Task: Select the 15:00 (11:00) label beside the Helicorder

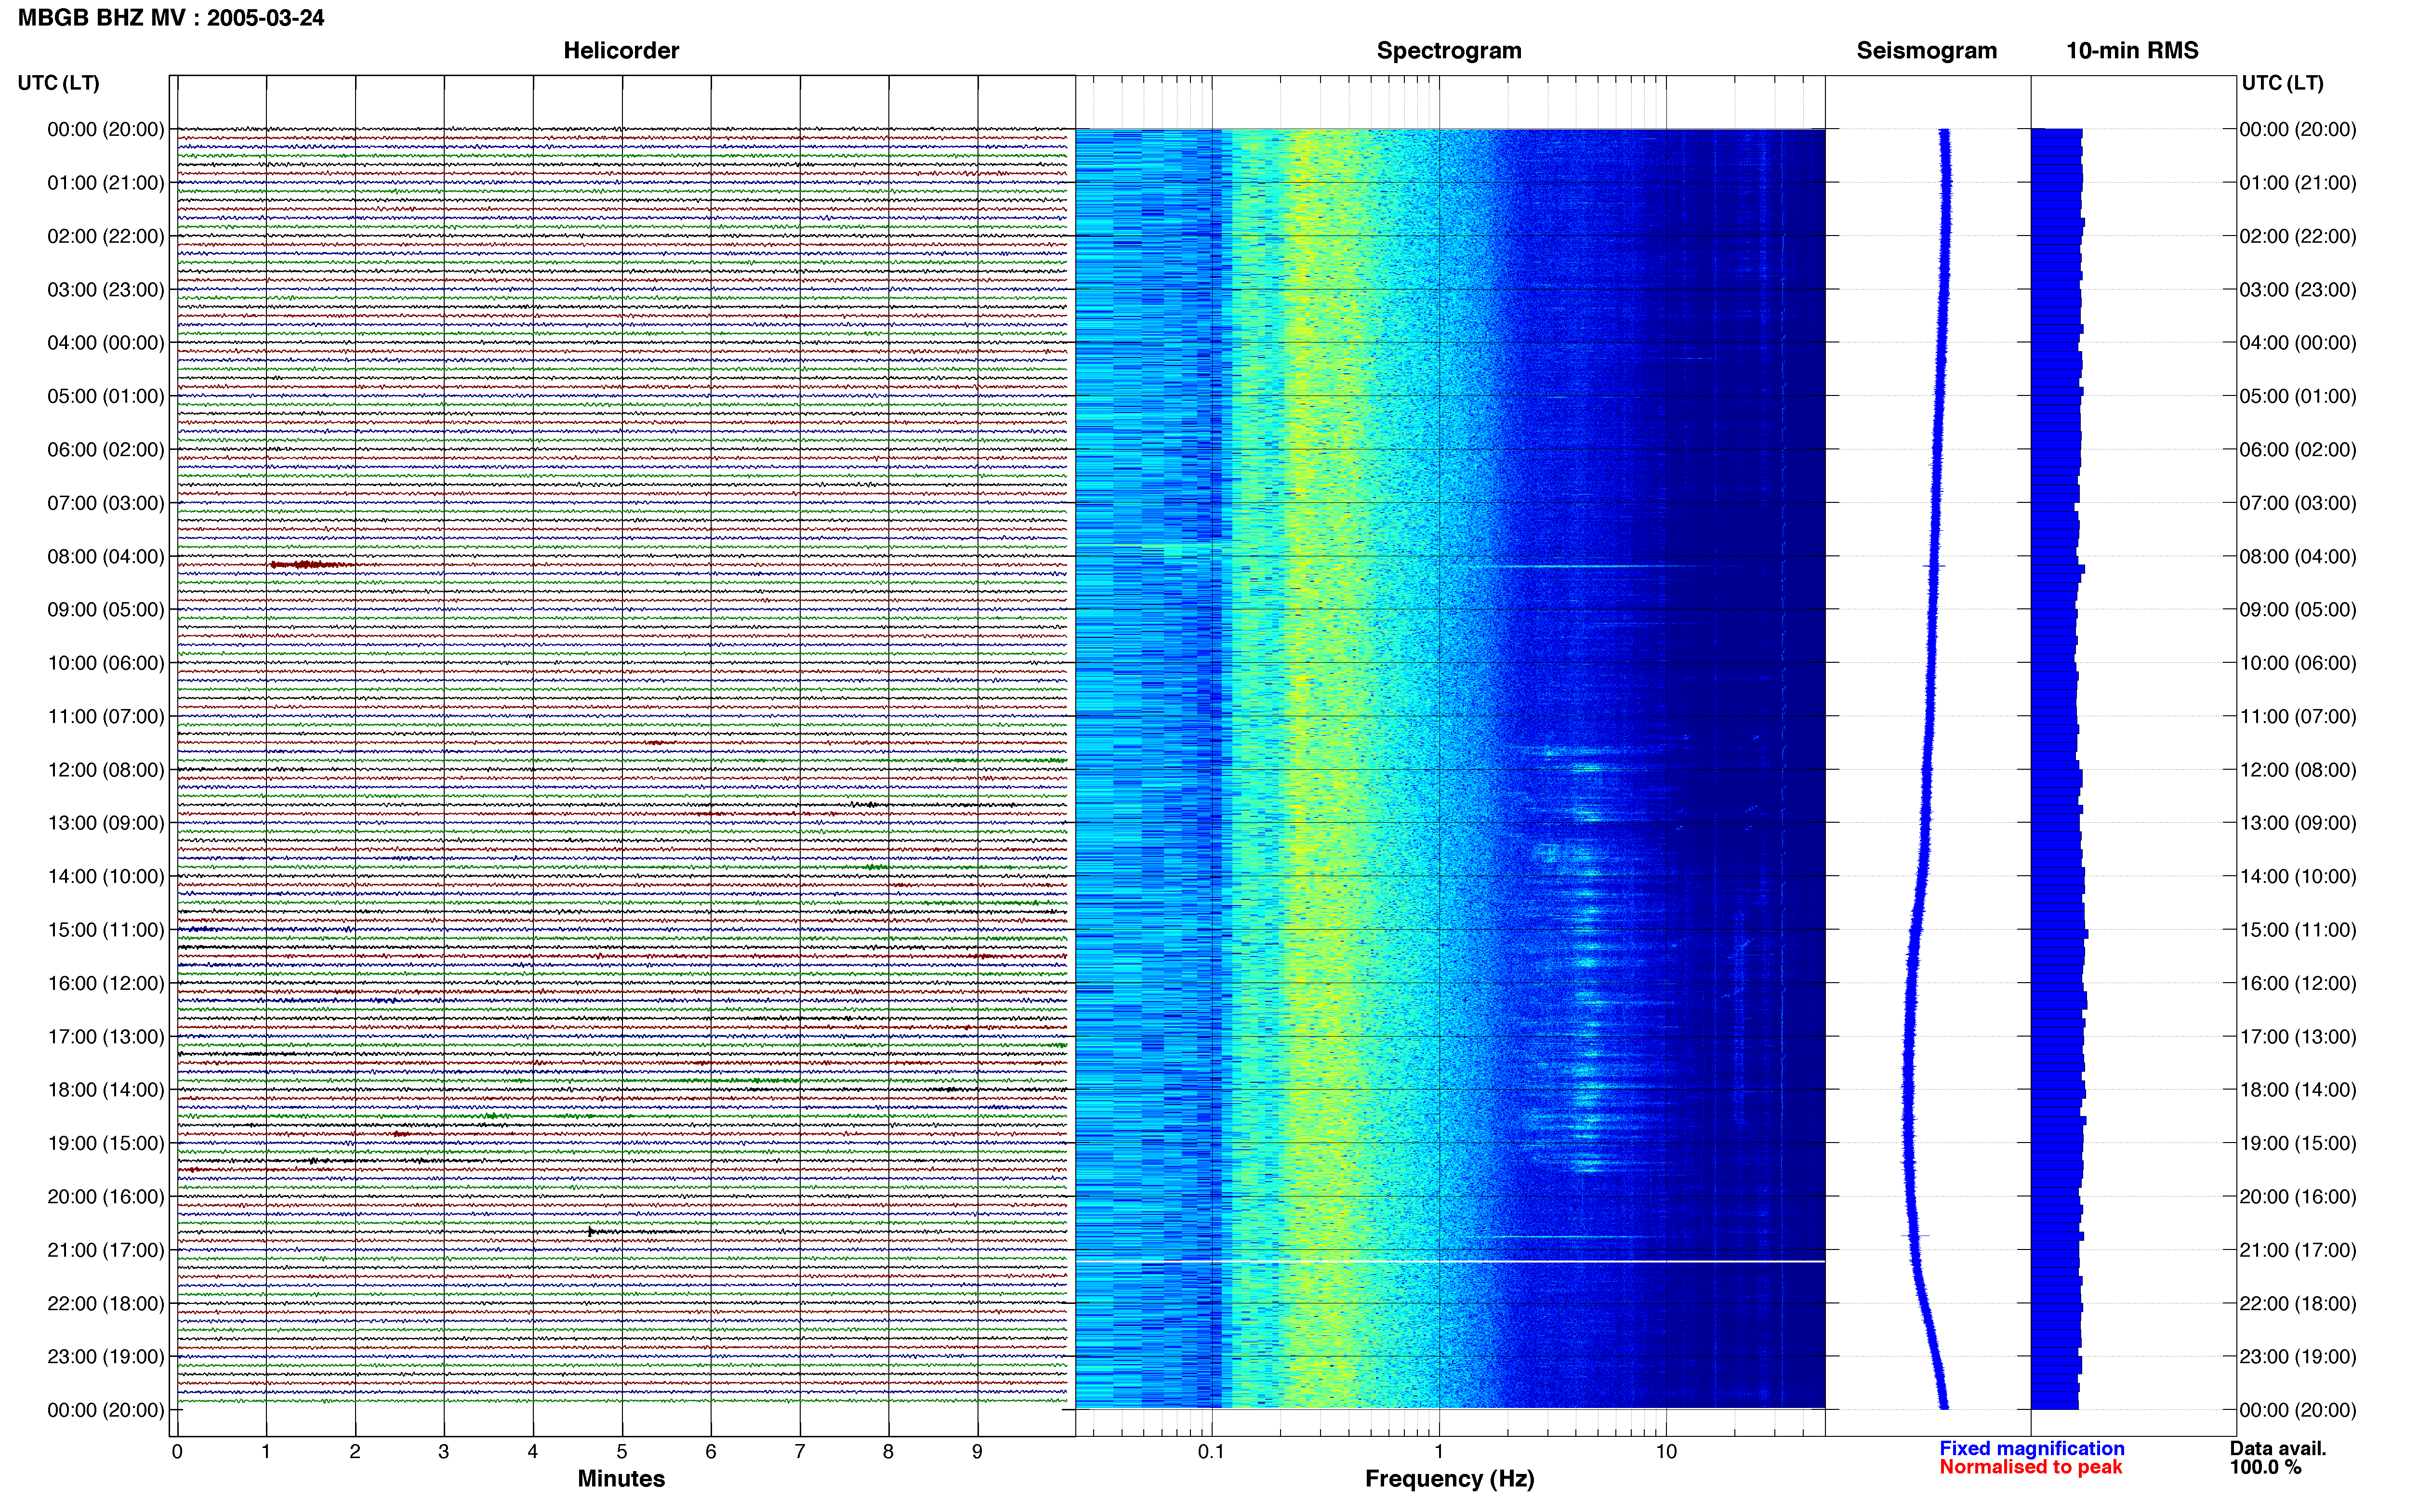Action: point(106,929)
